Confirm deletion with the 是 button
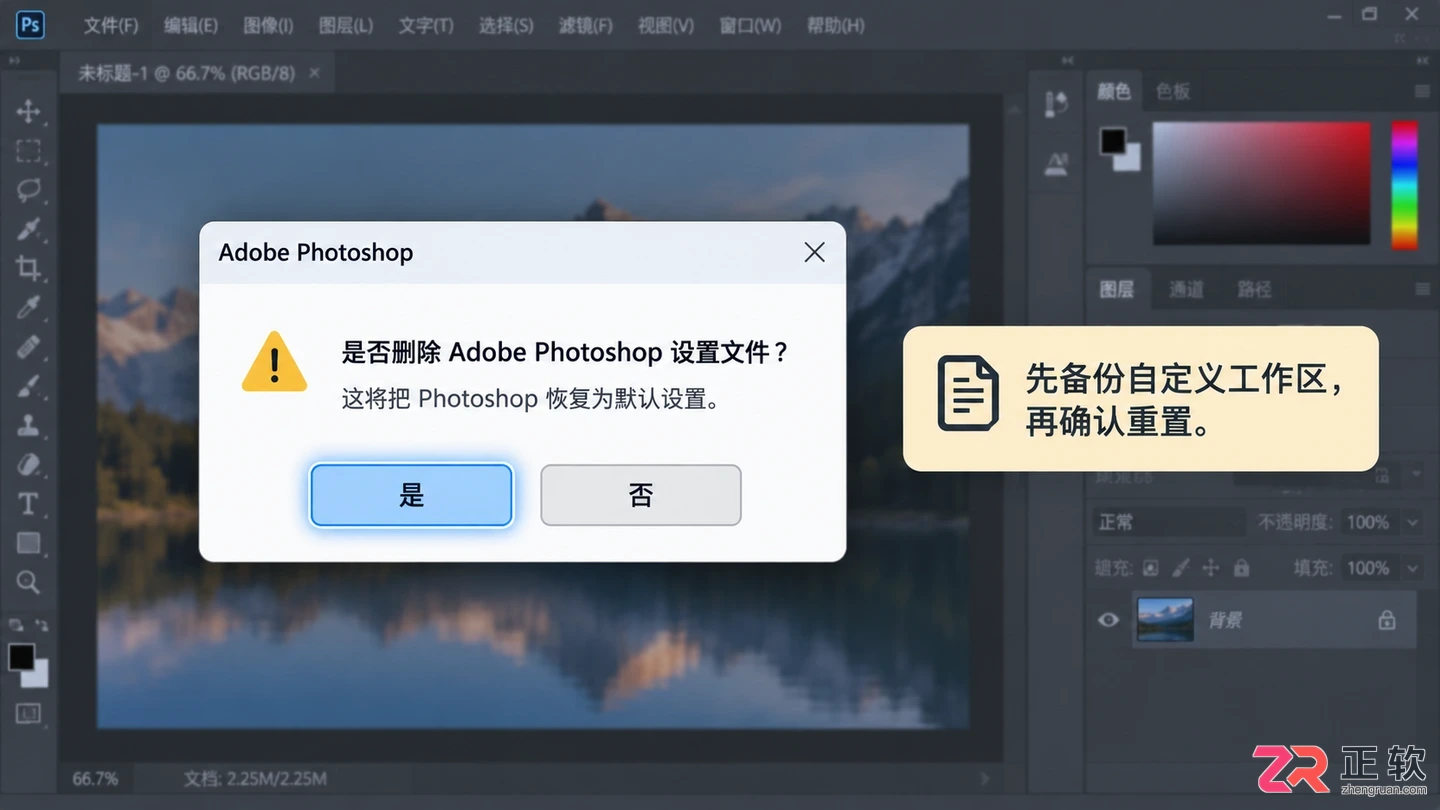Image resolution: width=1440 pixels, height=810 pixels. click(x=411, y=495)
